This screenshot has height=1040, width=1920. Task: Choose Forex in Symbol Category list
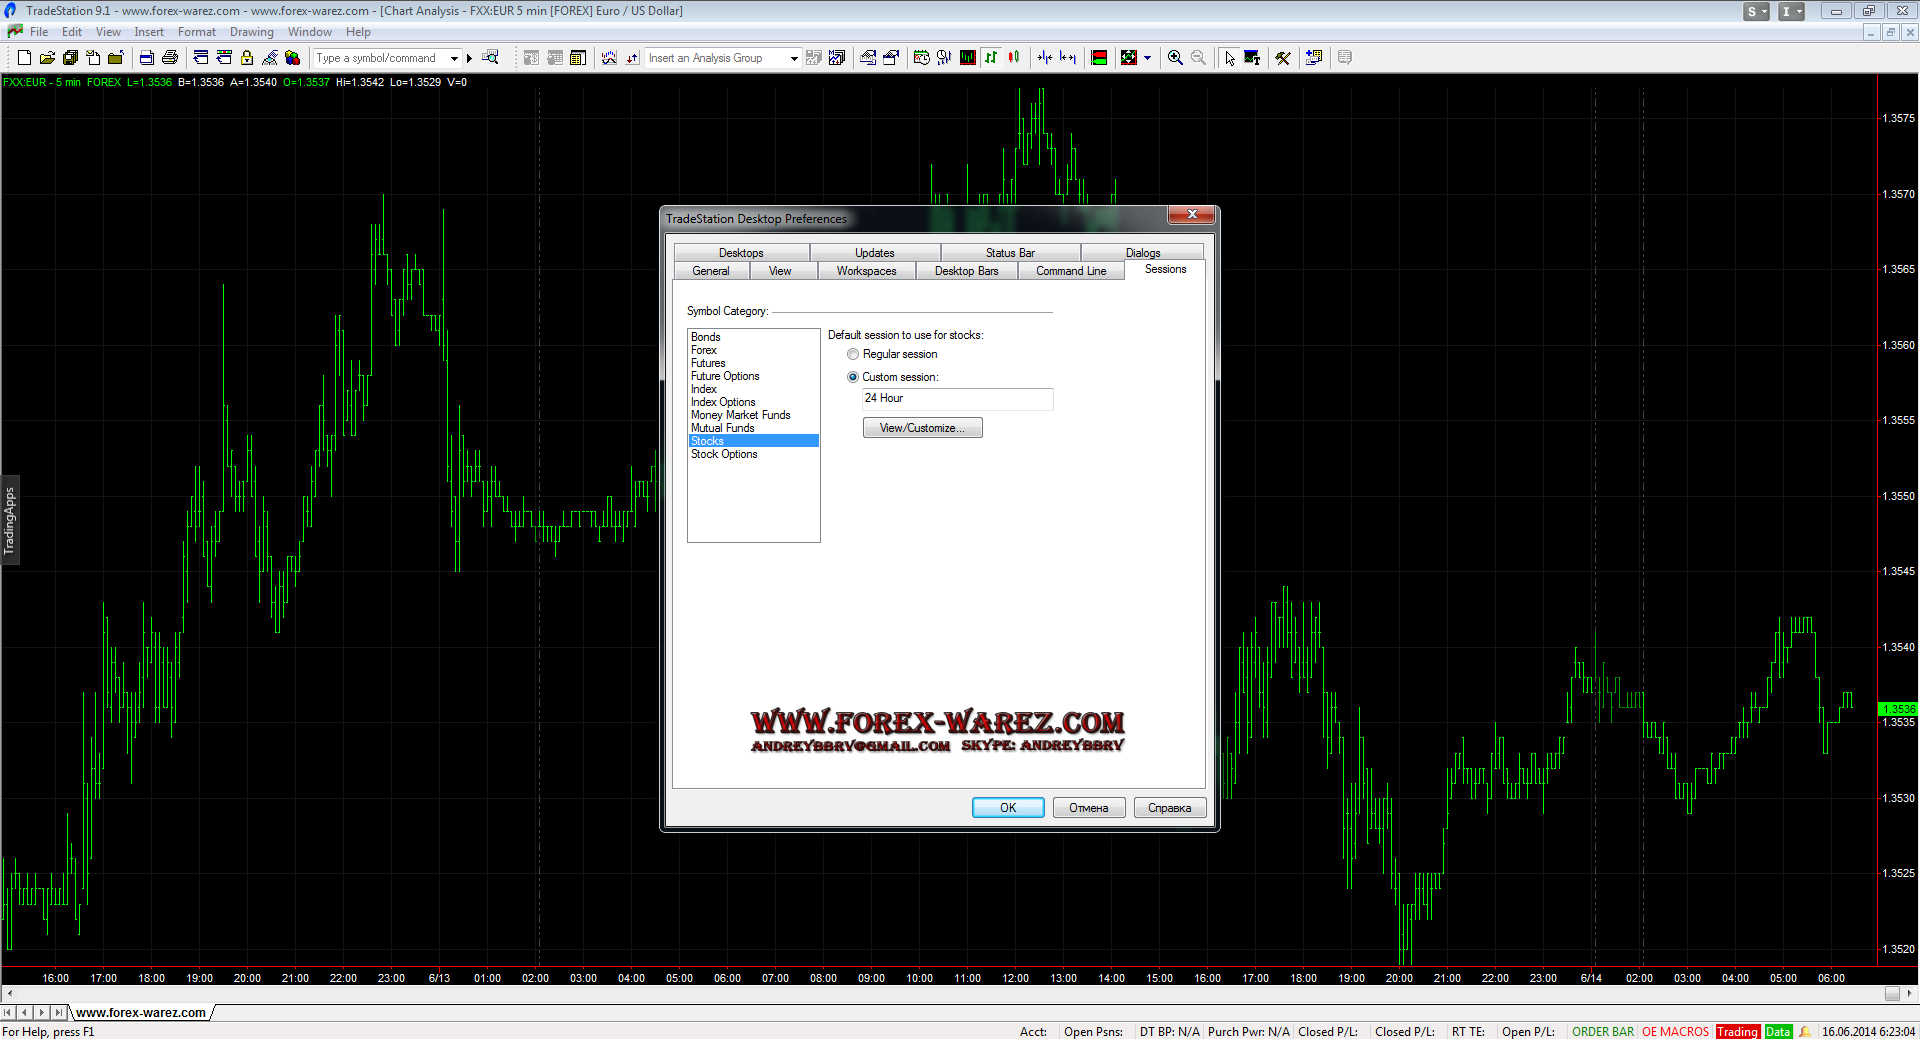click(x=704, y=350)
